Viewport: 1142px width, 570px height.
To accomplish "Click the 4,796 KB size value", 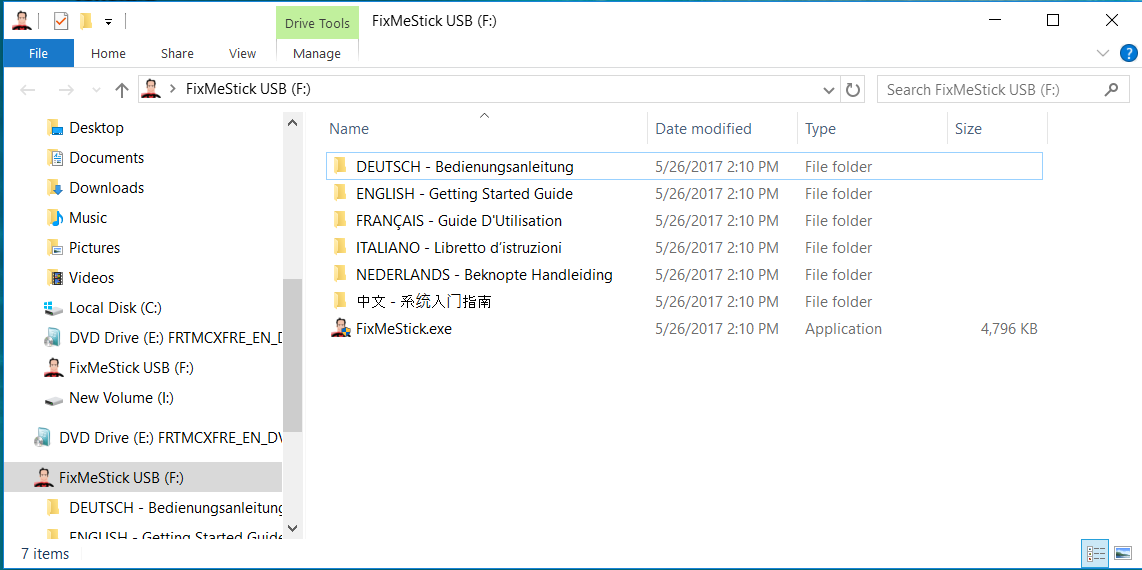I will point(1009,329).
